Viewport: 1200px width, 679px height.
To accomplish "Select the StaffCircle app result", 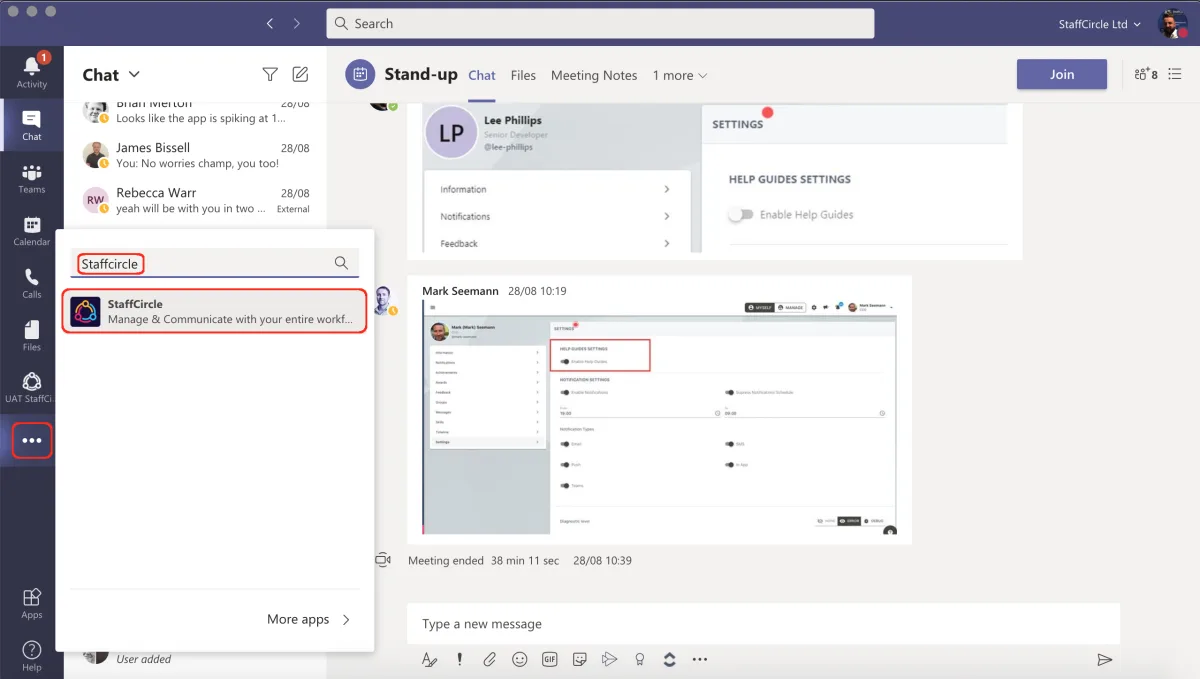I will 215,311.
